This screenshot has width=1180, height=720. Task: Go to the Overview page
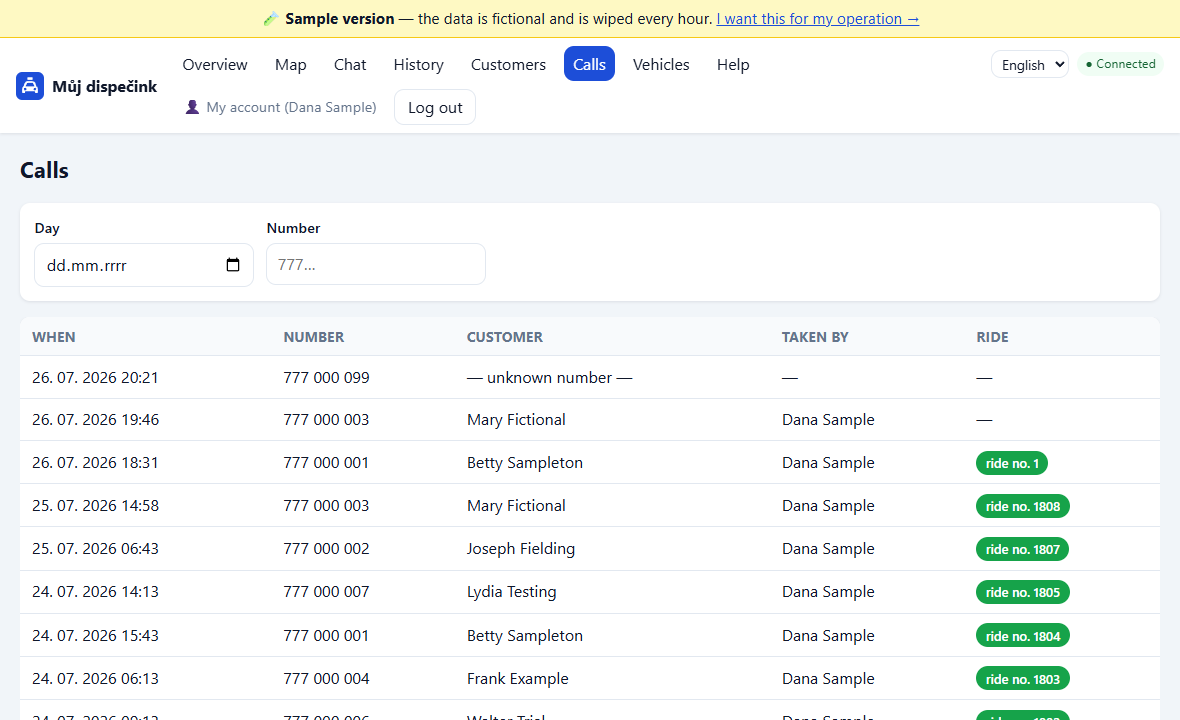point(214,65)
